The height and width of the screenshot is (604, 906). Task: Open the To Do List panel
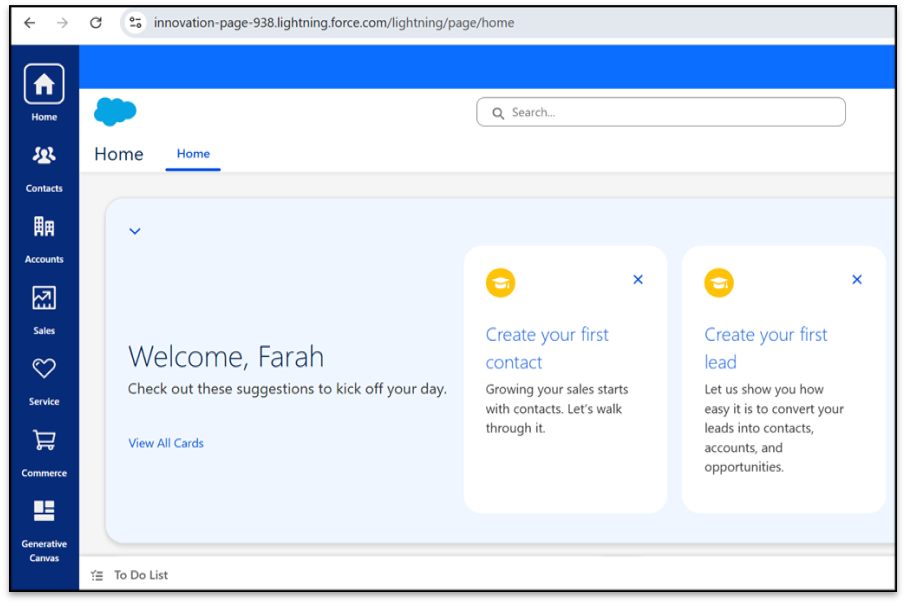[140, 575]
